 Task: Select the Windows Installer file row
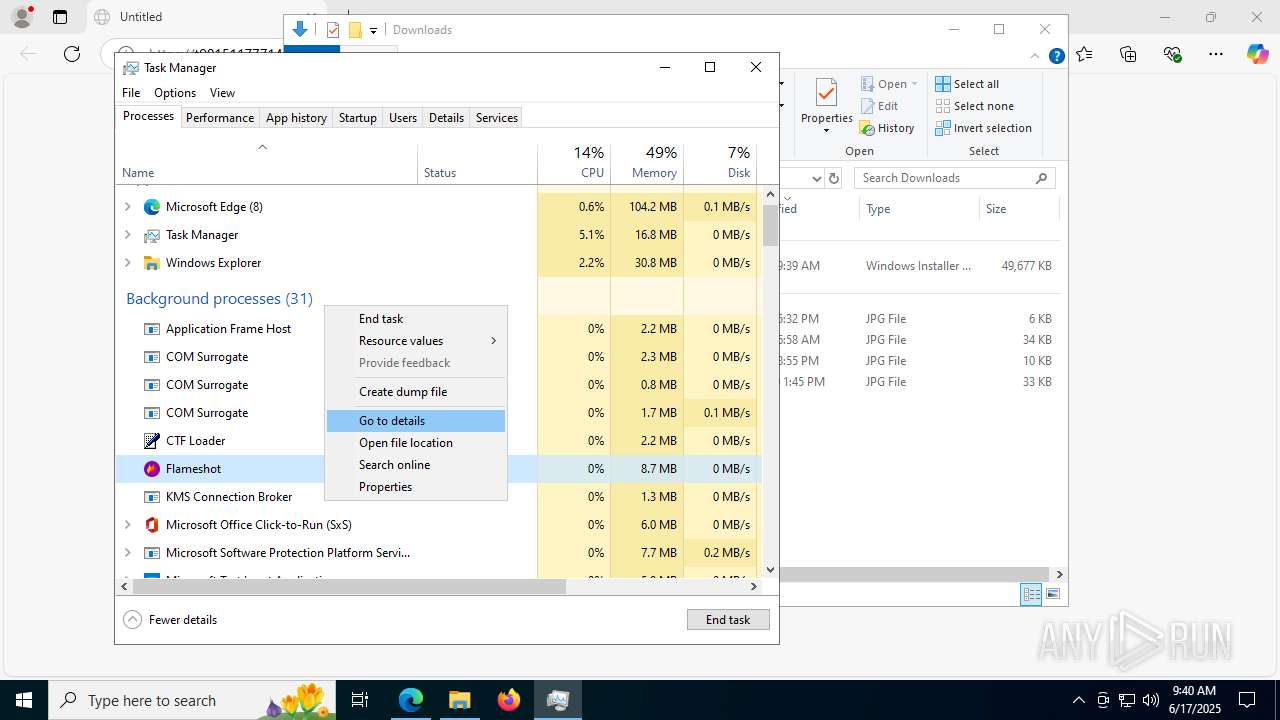pyautogui.click(x=920, y=266)
